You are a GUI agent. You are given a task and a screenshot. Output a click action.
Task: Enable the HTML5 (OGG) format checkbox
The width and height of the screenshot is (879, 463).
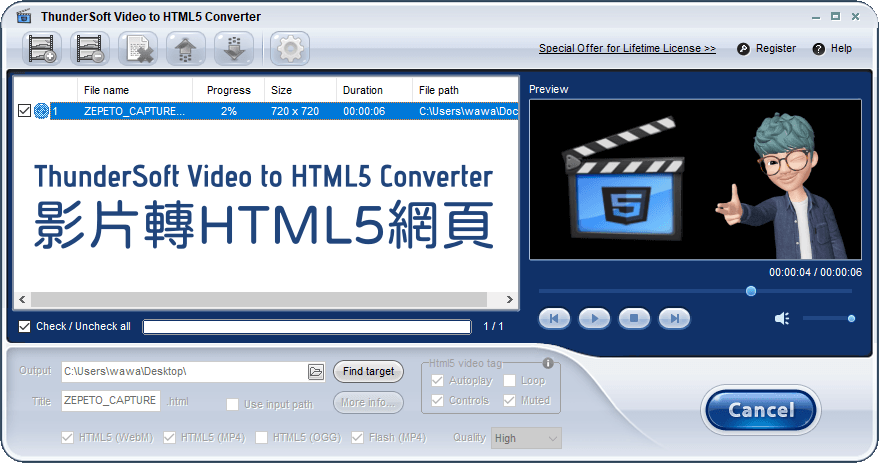tap(261, 437)
